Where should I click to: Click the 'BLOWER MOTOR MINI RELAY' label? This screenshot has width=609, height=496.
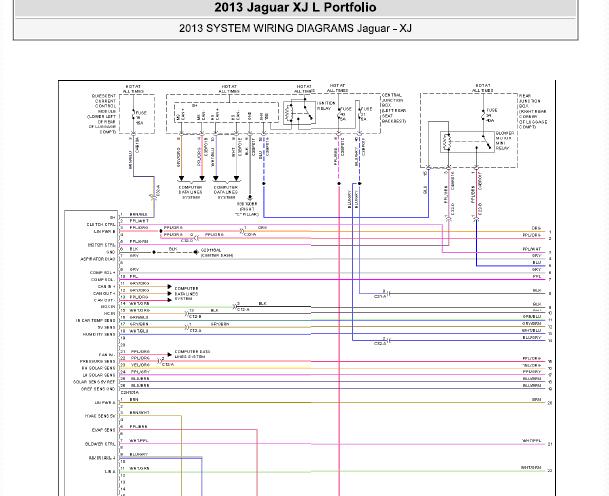(505, 141)
